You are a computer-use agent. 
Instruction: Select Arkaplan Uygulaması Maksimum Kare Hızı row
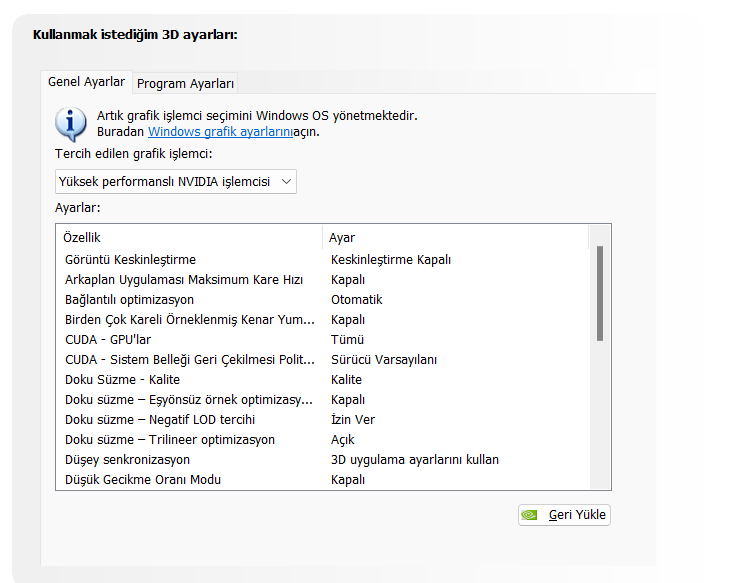tap(324, 280)
